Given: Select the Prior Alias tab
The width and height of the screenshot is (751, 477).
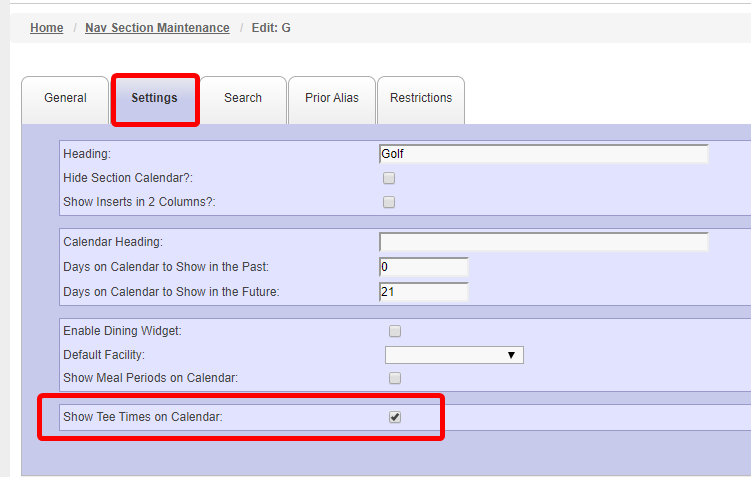Looking at the screenshot, I should pyautogui.click(x=331, y=100).
